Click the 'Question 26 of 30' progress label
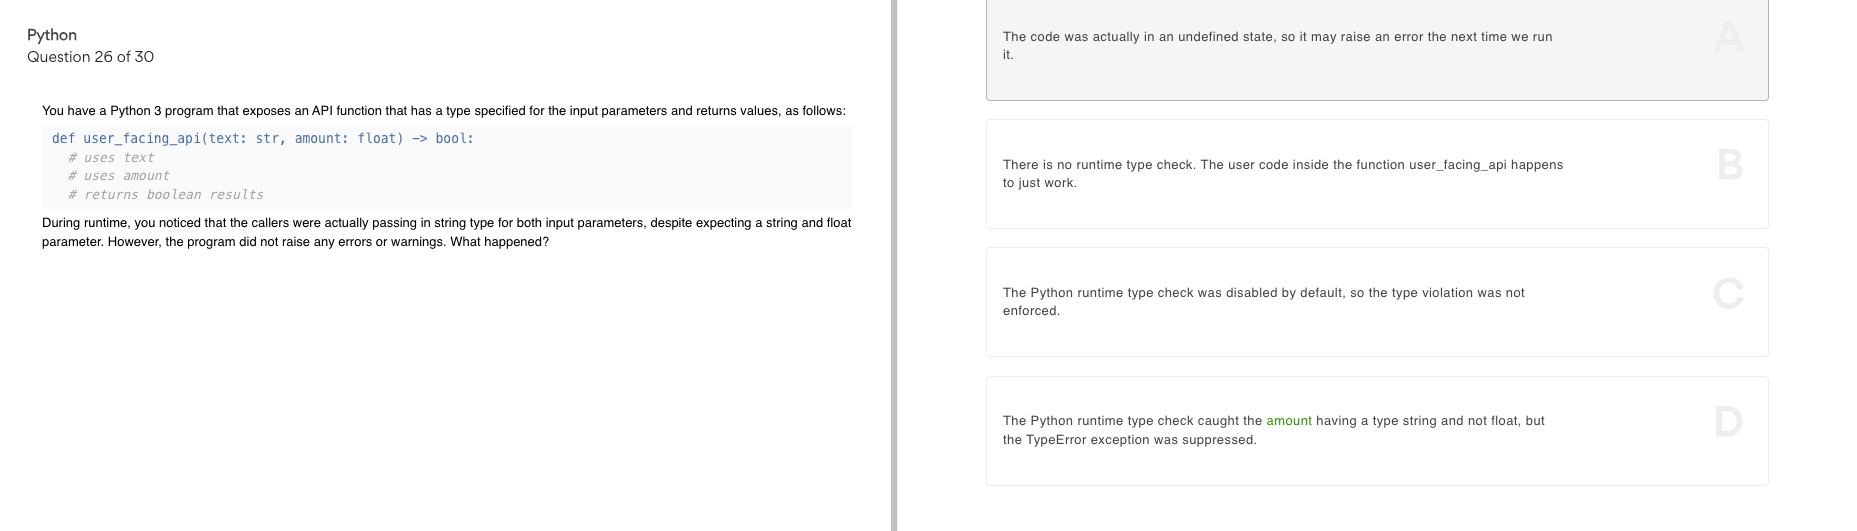The height and width of the screenshot is (531, 1857). tap(91, 57)
